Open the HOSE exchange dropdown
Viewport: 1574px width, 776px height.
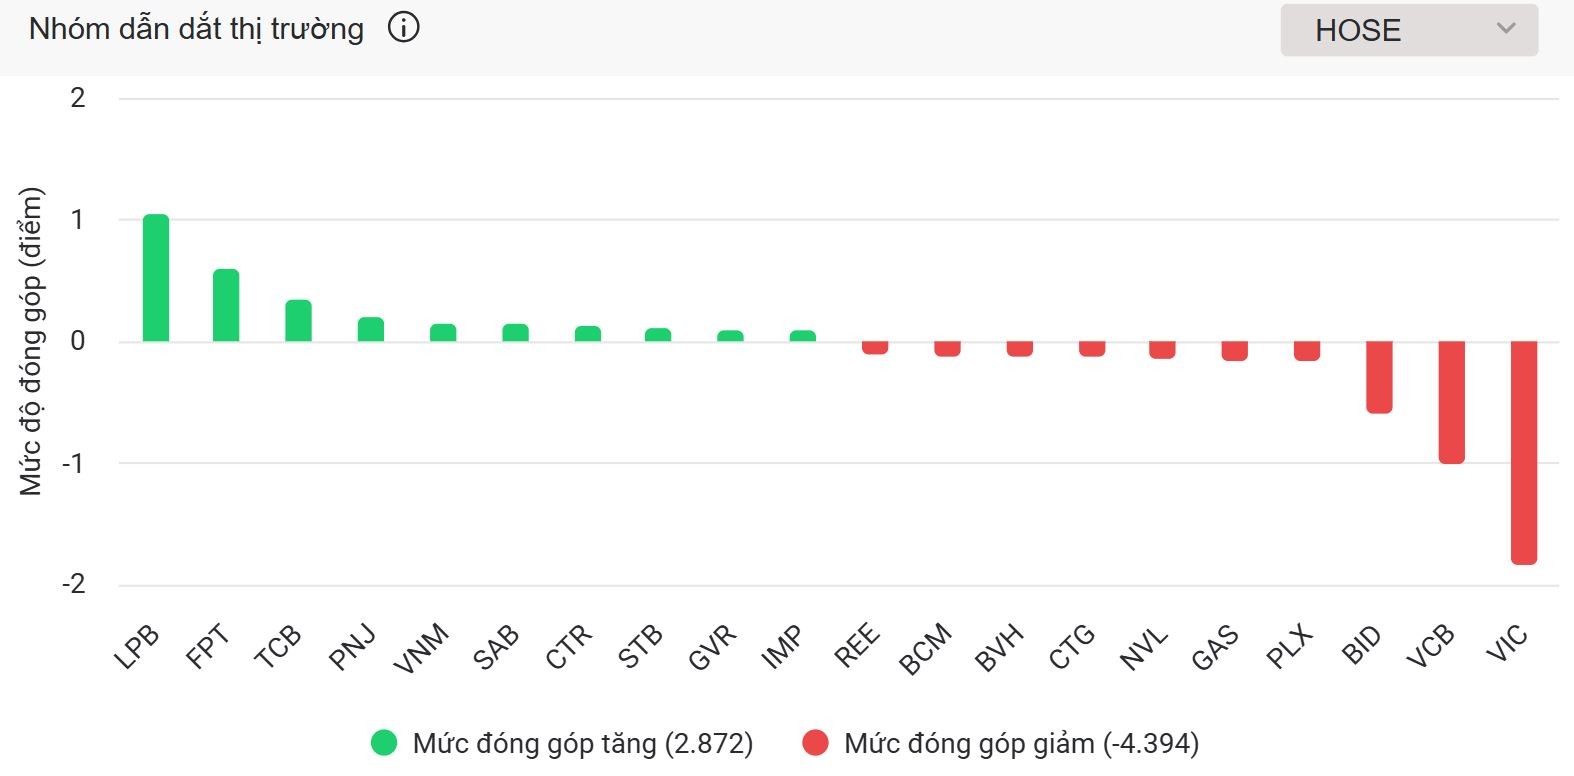pyautogui.click(x=1408, y=30)
